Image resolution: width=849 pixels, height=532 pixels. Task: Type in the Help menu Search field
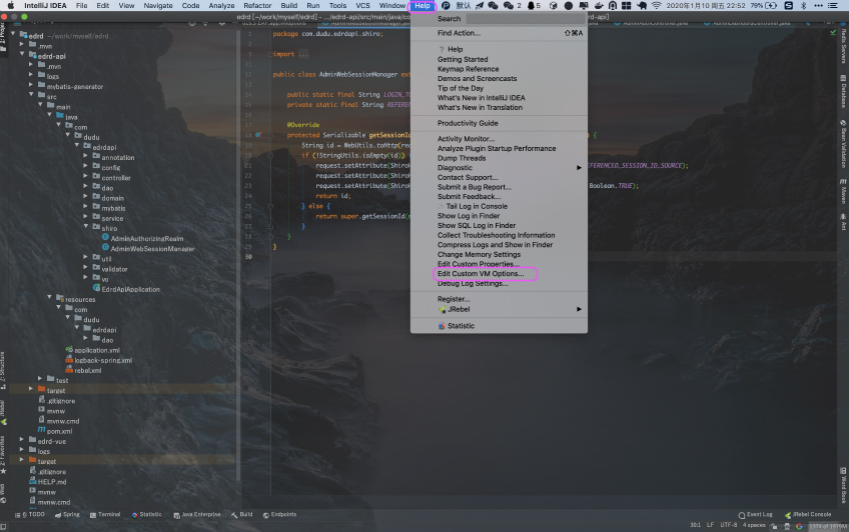pos(524,18)
